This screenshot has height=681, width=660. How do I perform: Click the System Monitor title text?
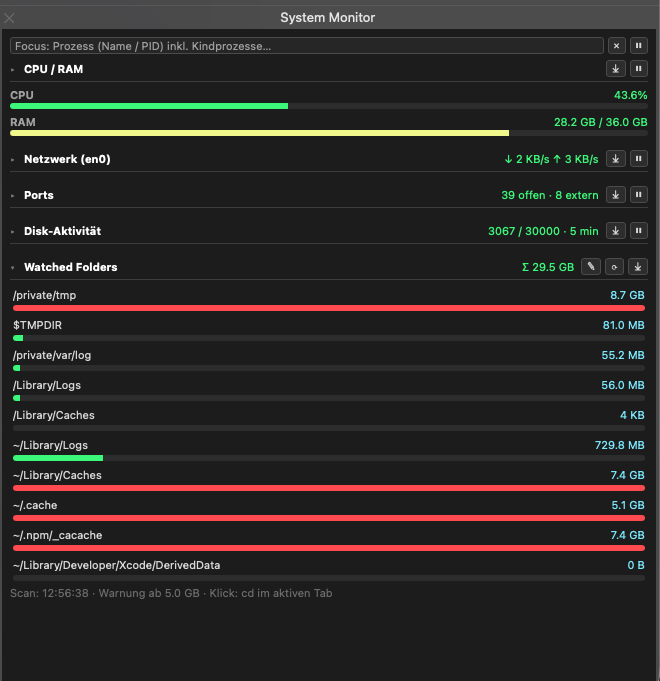coord(327,17)
